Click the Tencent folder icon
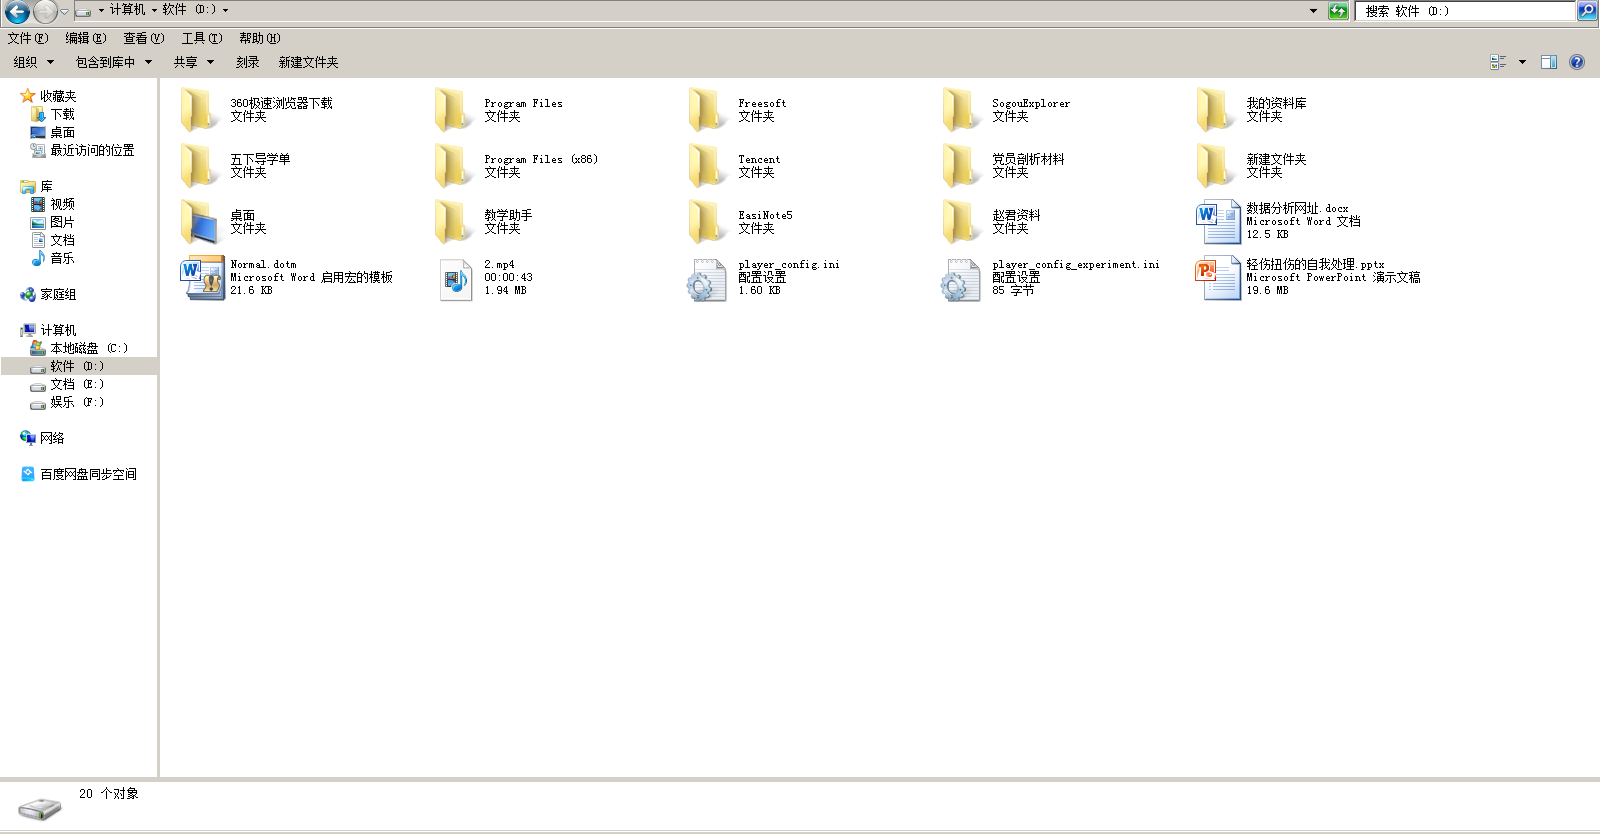1600x834 pixels. point(707,166)
